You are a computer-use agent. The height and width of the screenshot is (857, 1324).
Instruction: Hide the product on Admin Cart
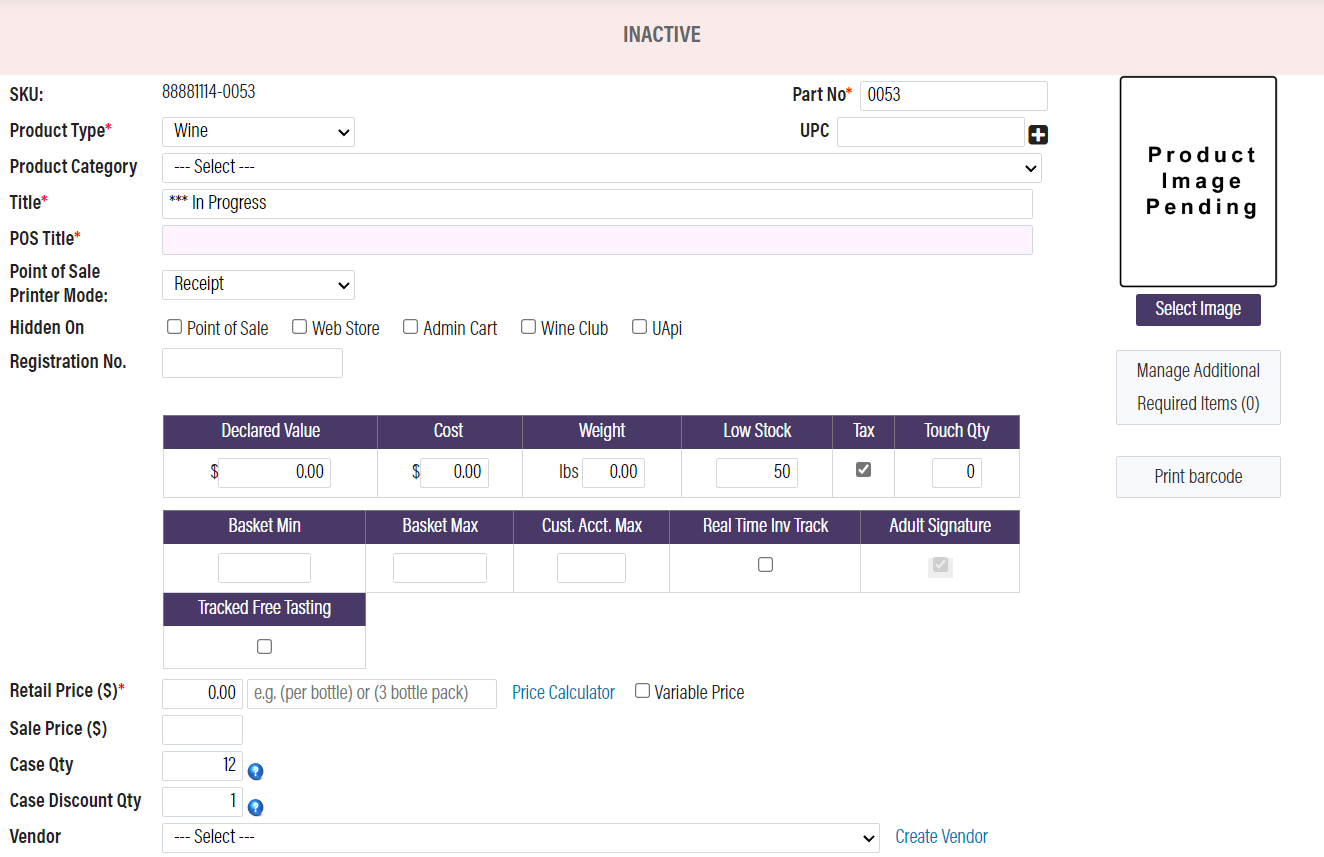point(410,326)
